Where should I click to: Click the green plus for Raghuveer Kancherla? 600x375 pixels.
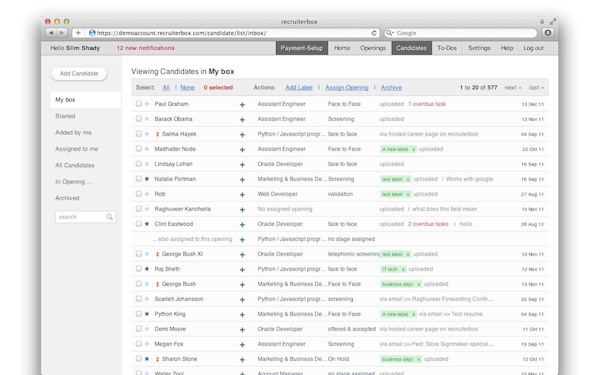pos(242,210)
